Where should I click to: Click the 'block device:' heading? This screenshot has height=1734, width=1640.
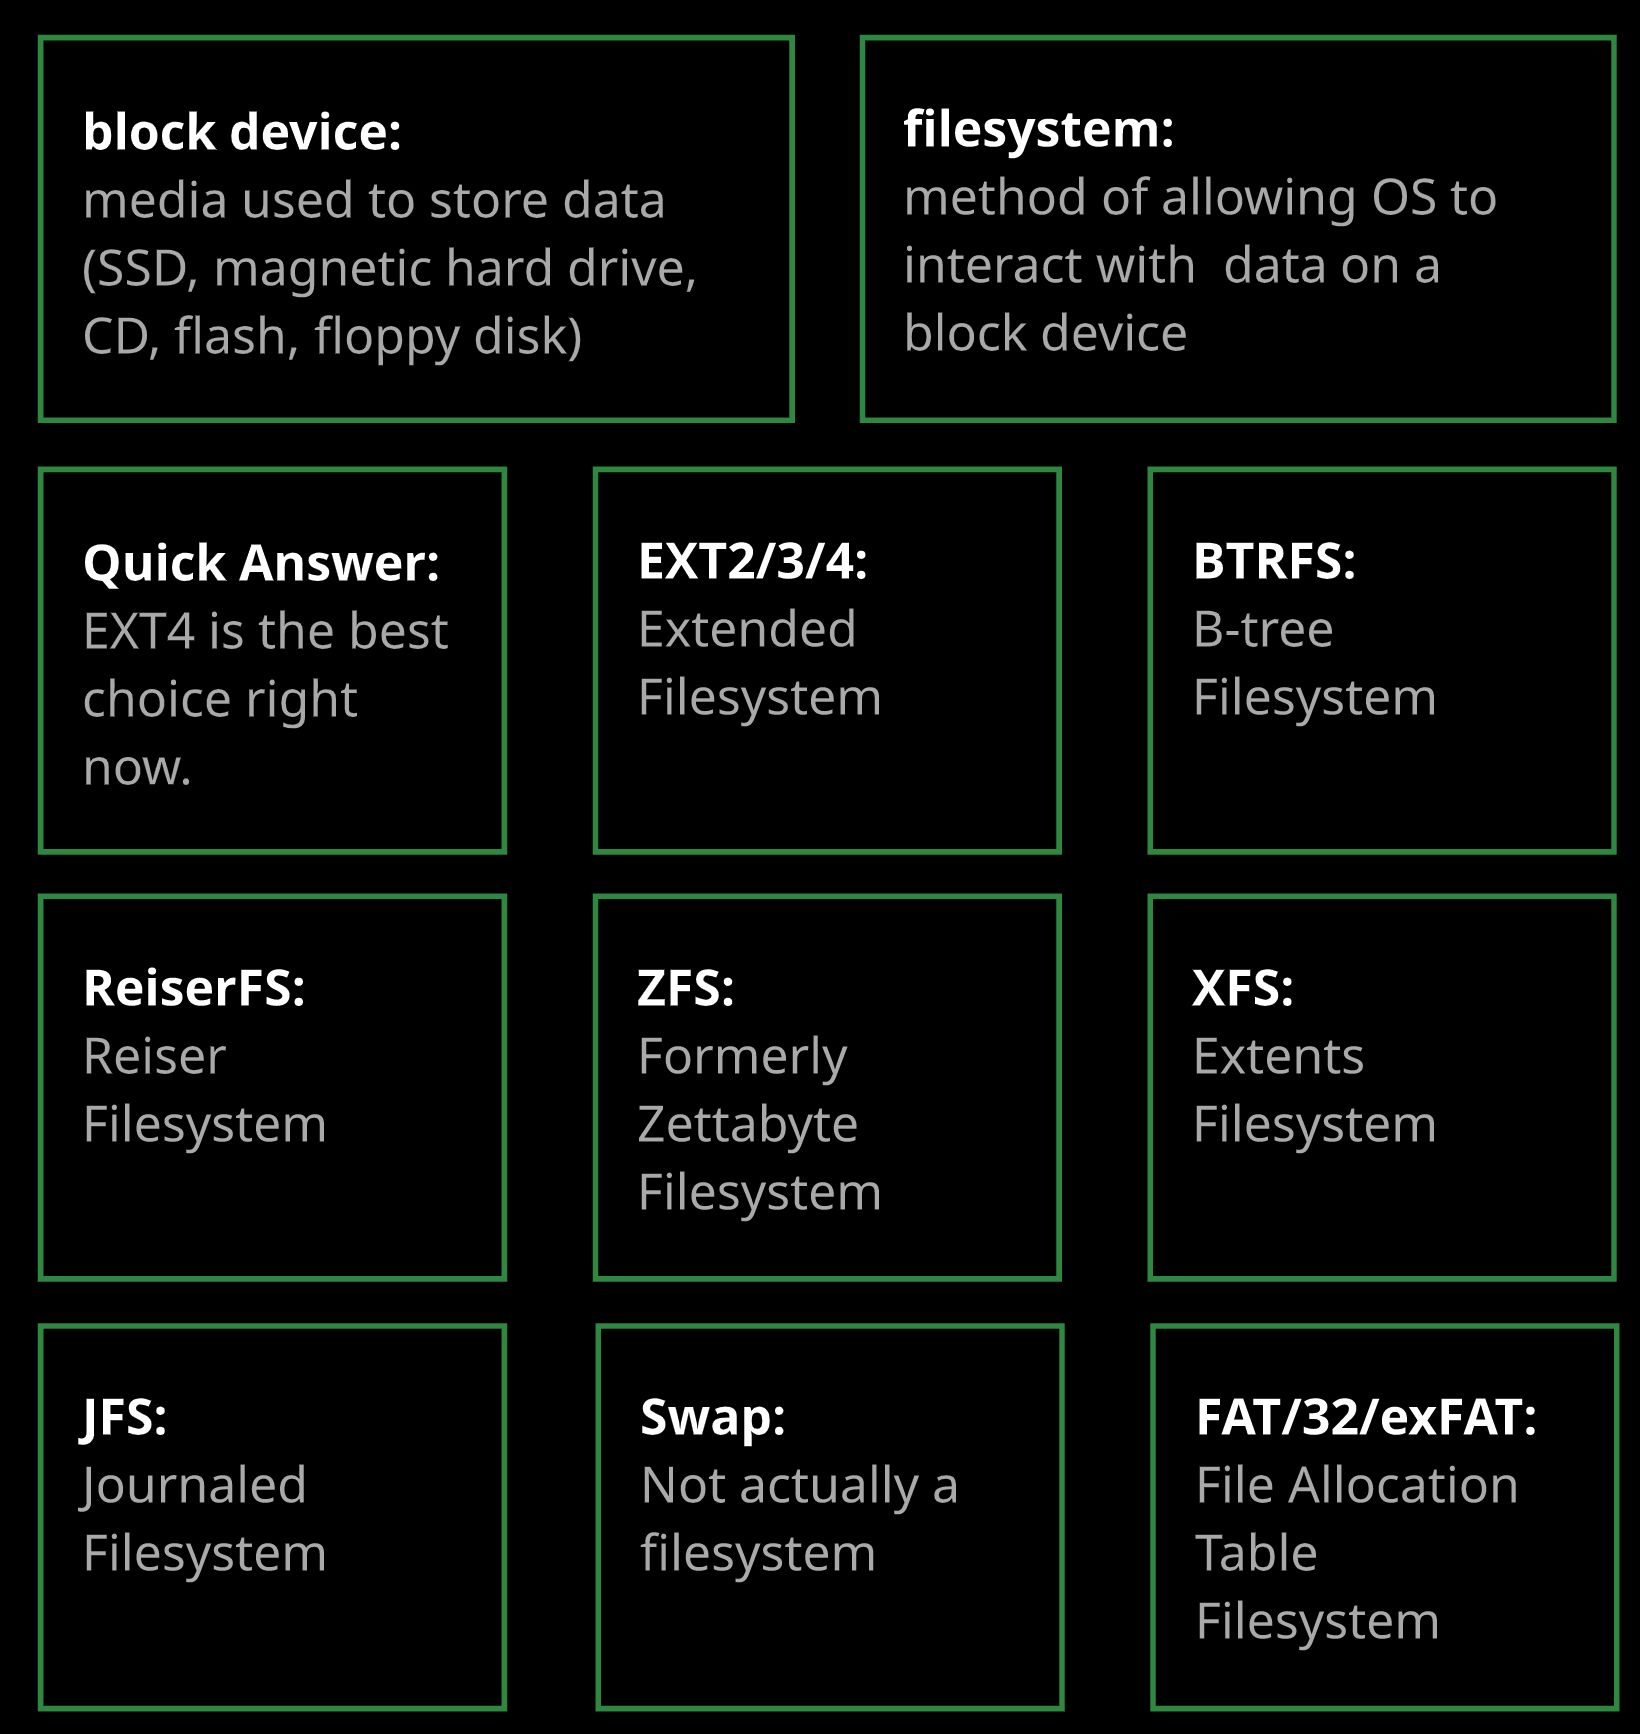[x=242, y=132]
